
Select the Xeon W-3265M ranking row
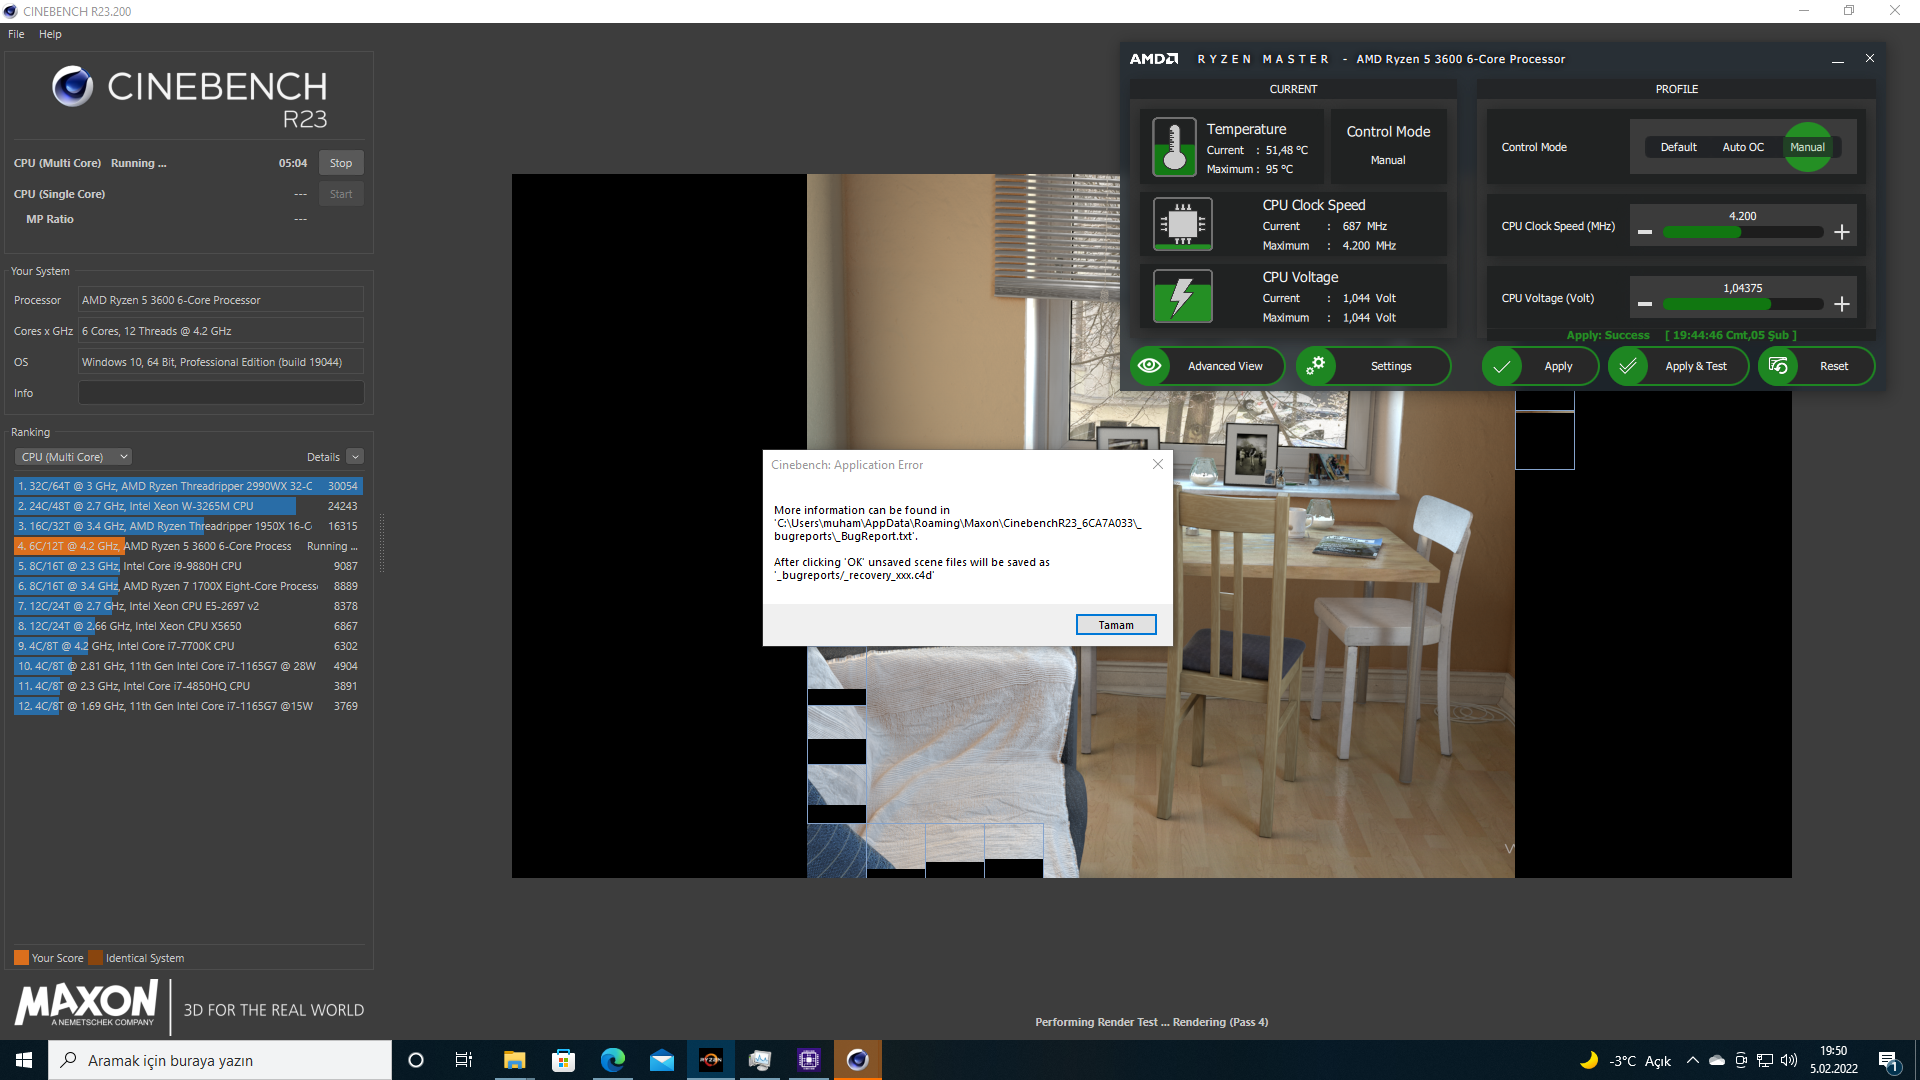[188, 506]
